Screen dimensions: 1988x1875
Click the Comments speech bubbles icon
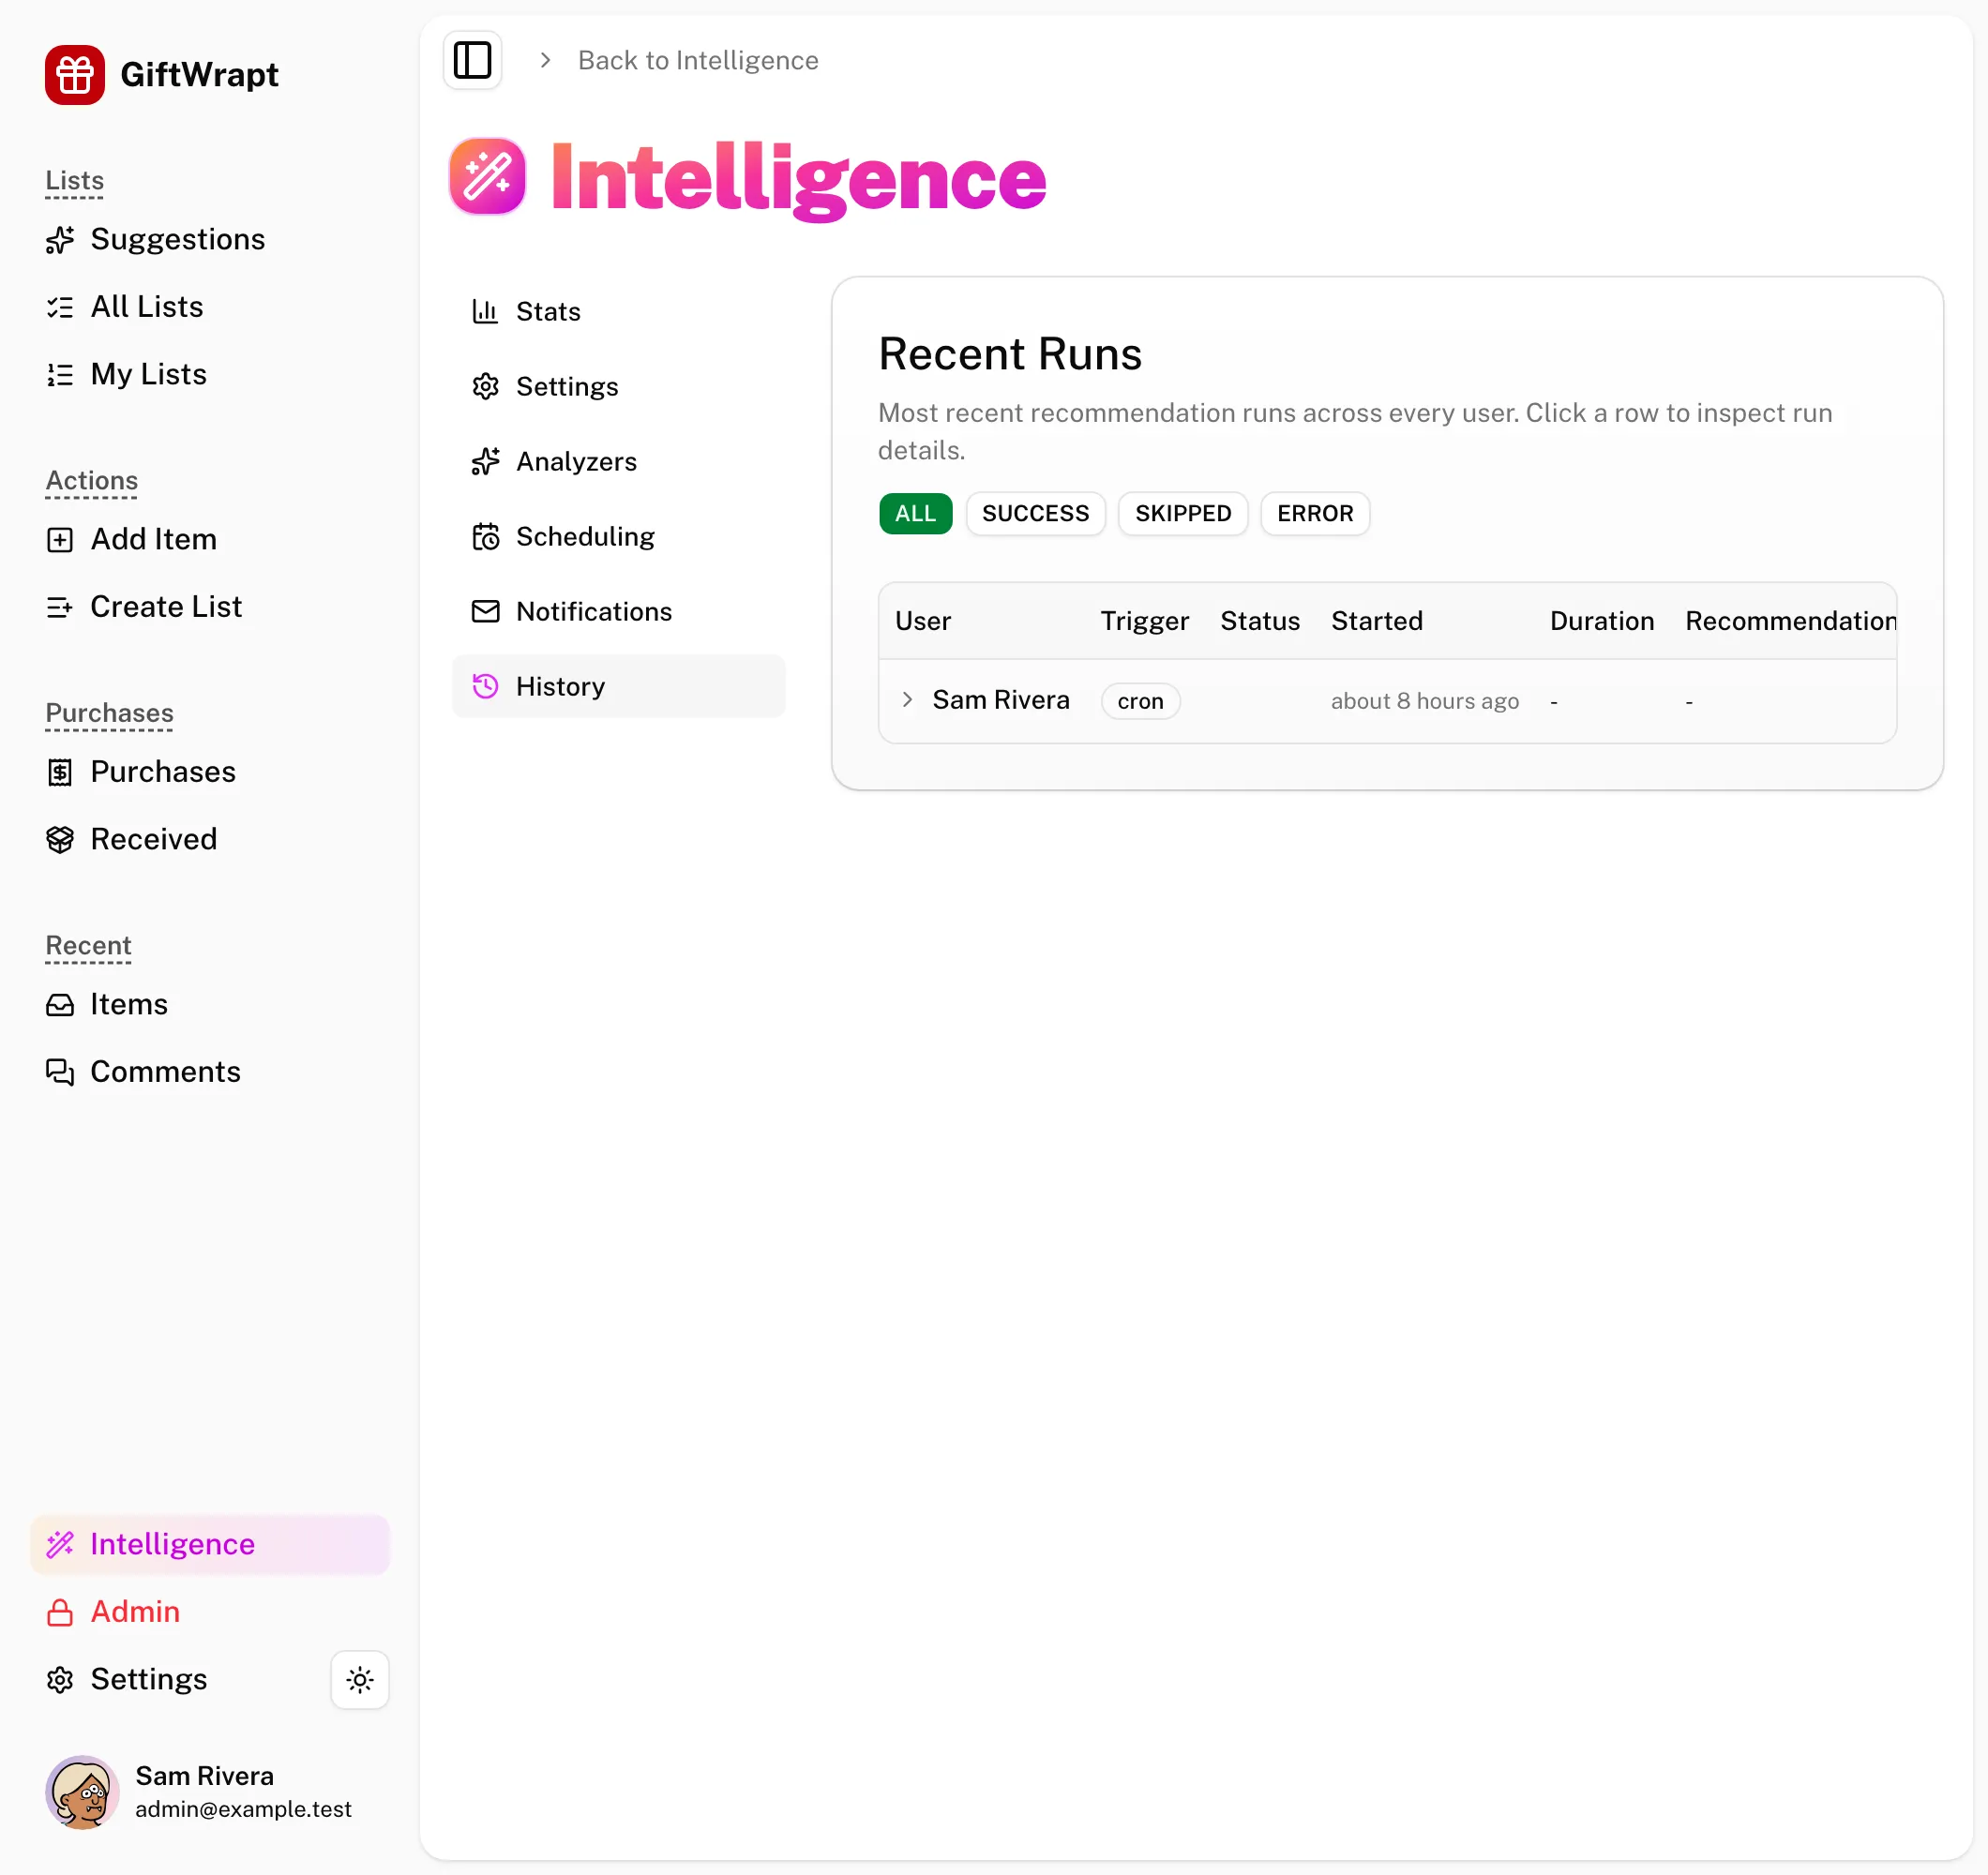coord(60,1072)
